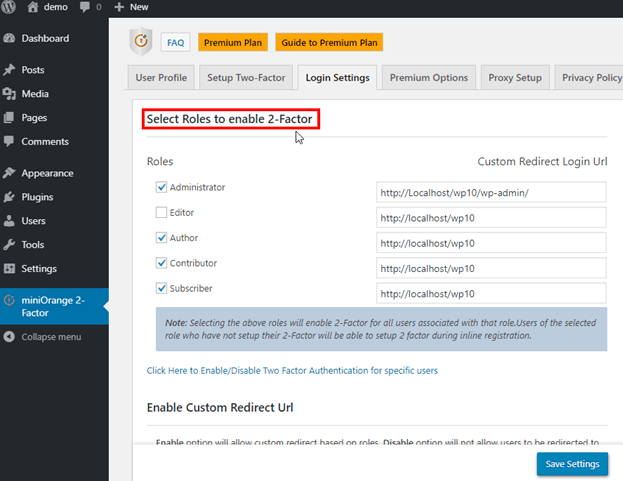Switch to the Proxy Setup tab

pyautogui.click(x=515, y=77)
